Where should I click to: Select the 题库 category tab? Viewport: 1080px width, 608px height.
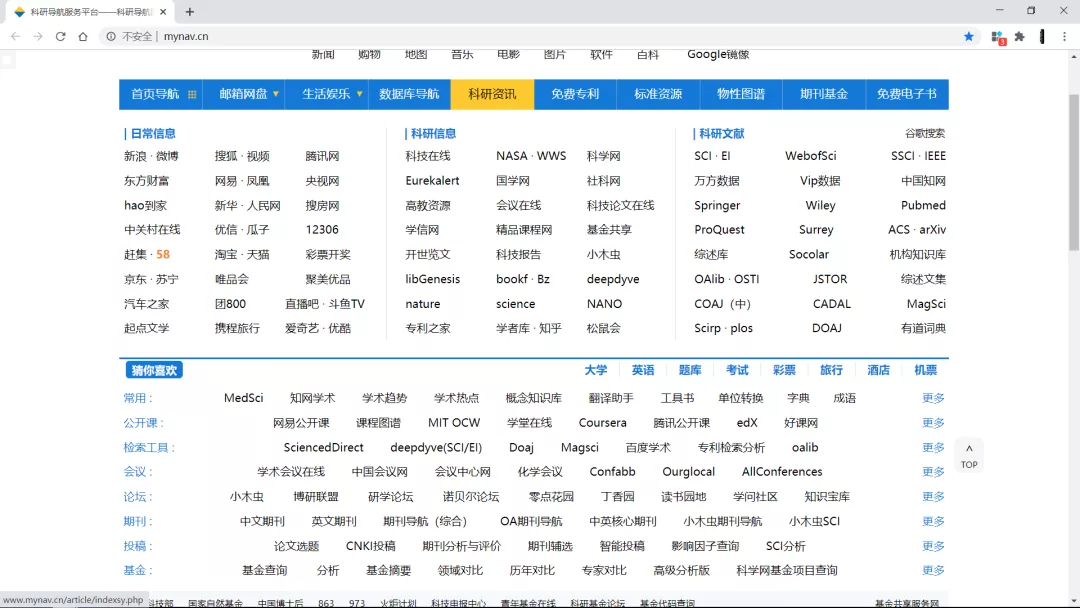(689, 370)
